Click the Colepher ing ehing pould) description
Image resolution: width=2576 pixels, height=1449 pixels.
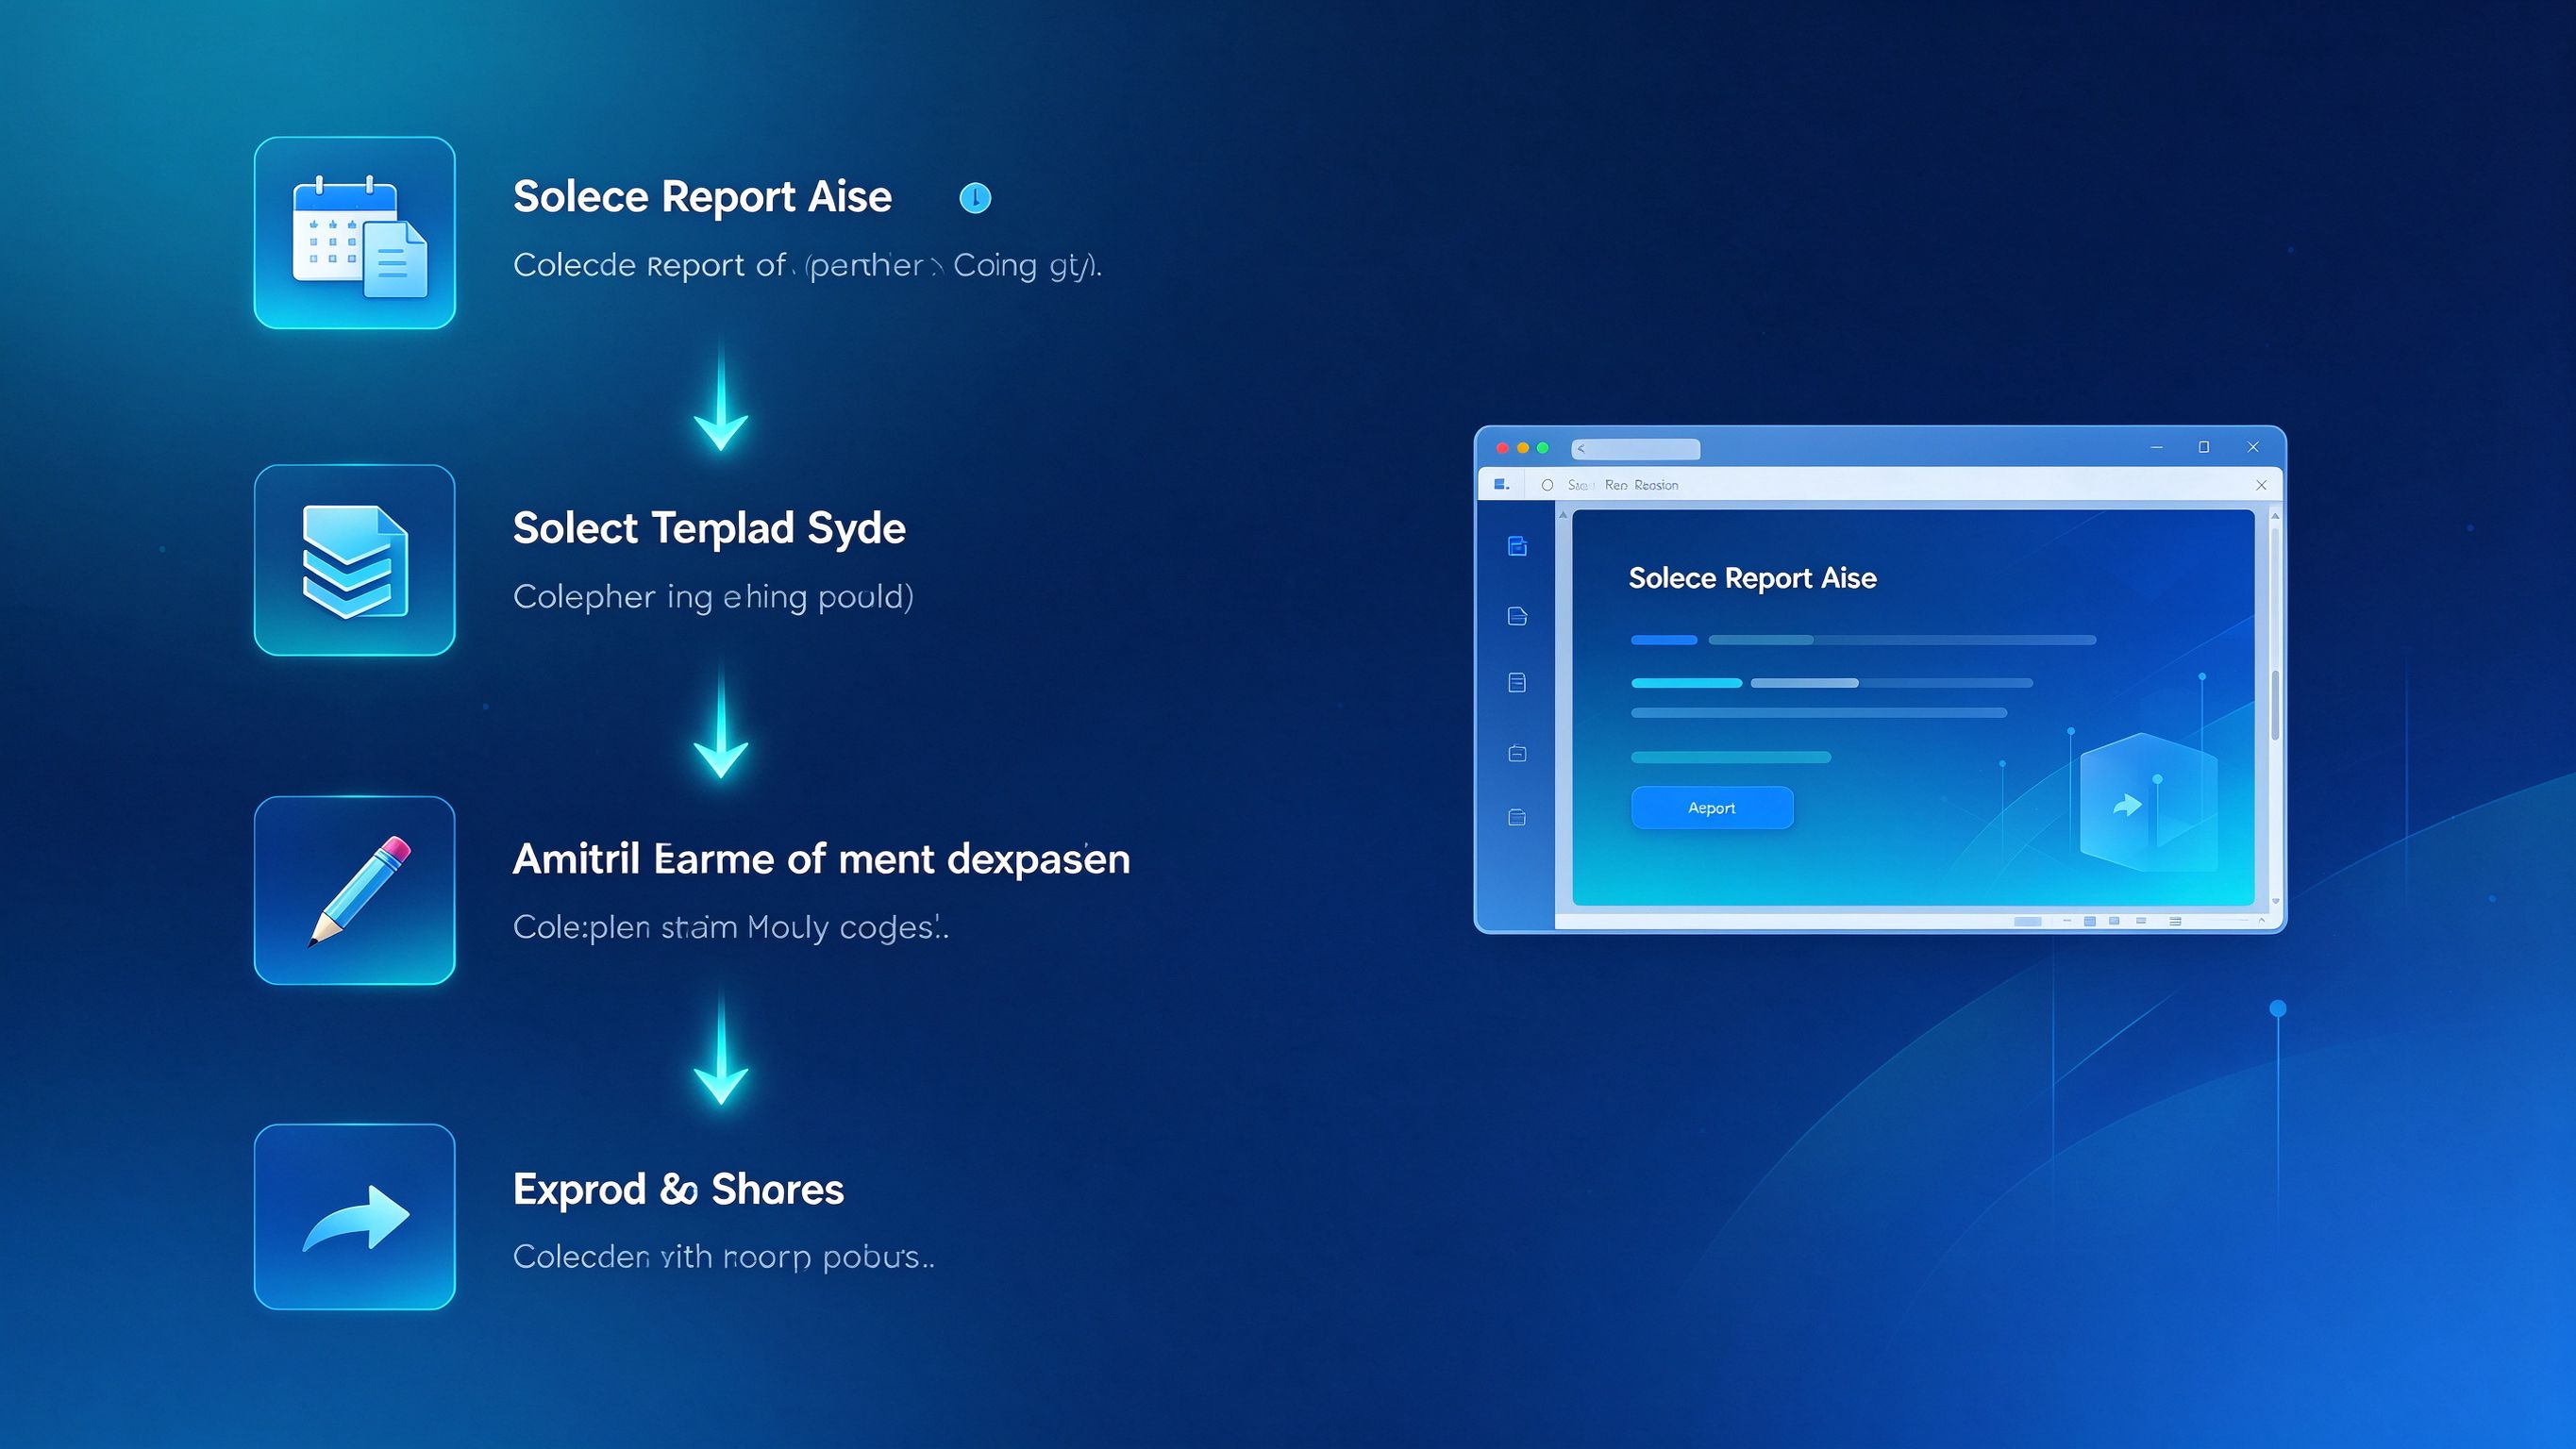pyautogui.click(x=713, y=597)
